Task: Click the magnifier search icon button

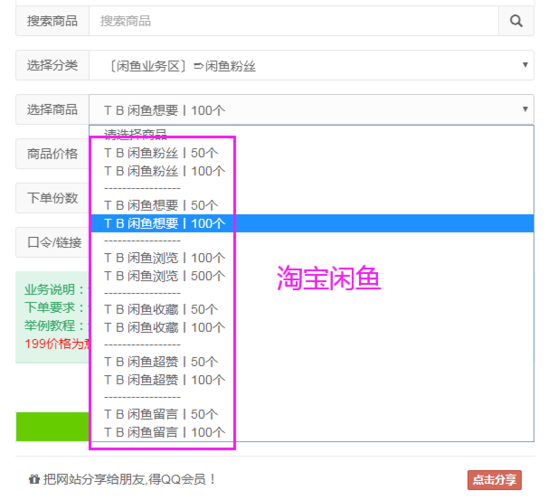Action: (516, 21)
